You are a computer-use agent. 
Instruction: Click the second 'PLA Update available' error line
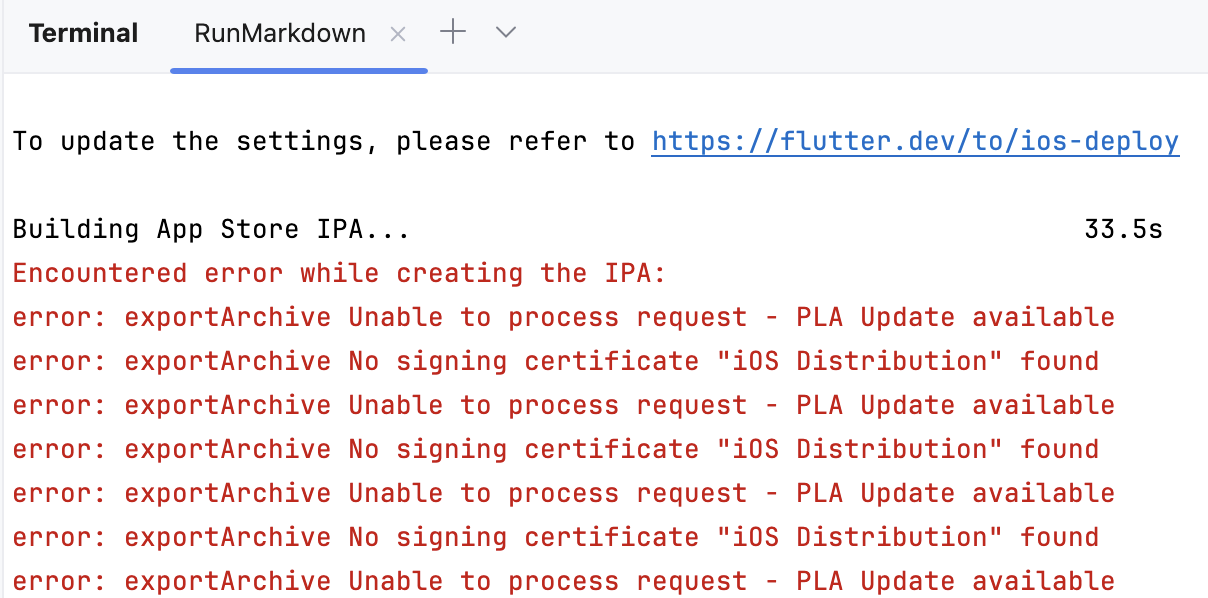563,405
